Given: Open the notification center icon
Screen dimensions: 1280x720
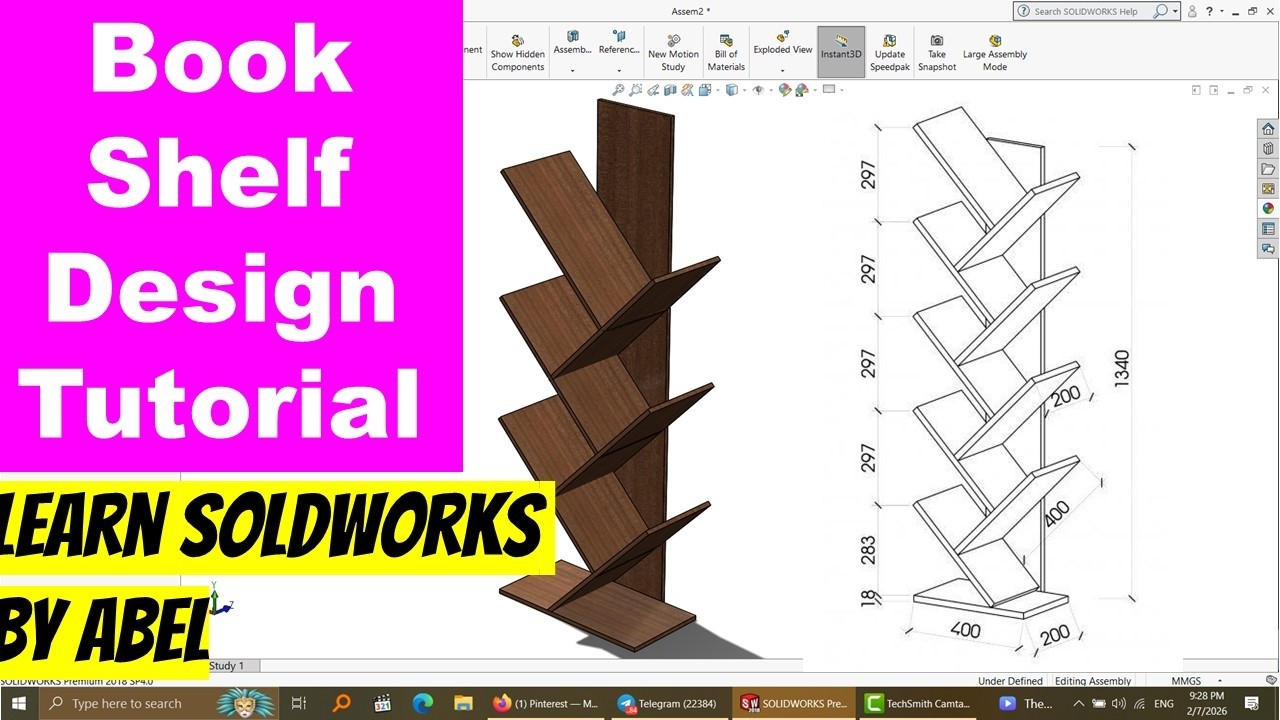Looking at the screenshot, I should pos(1251,704).
